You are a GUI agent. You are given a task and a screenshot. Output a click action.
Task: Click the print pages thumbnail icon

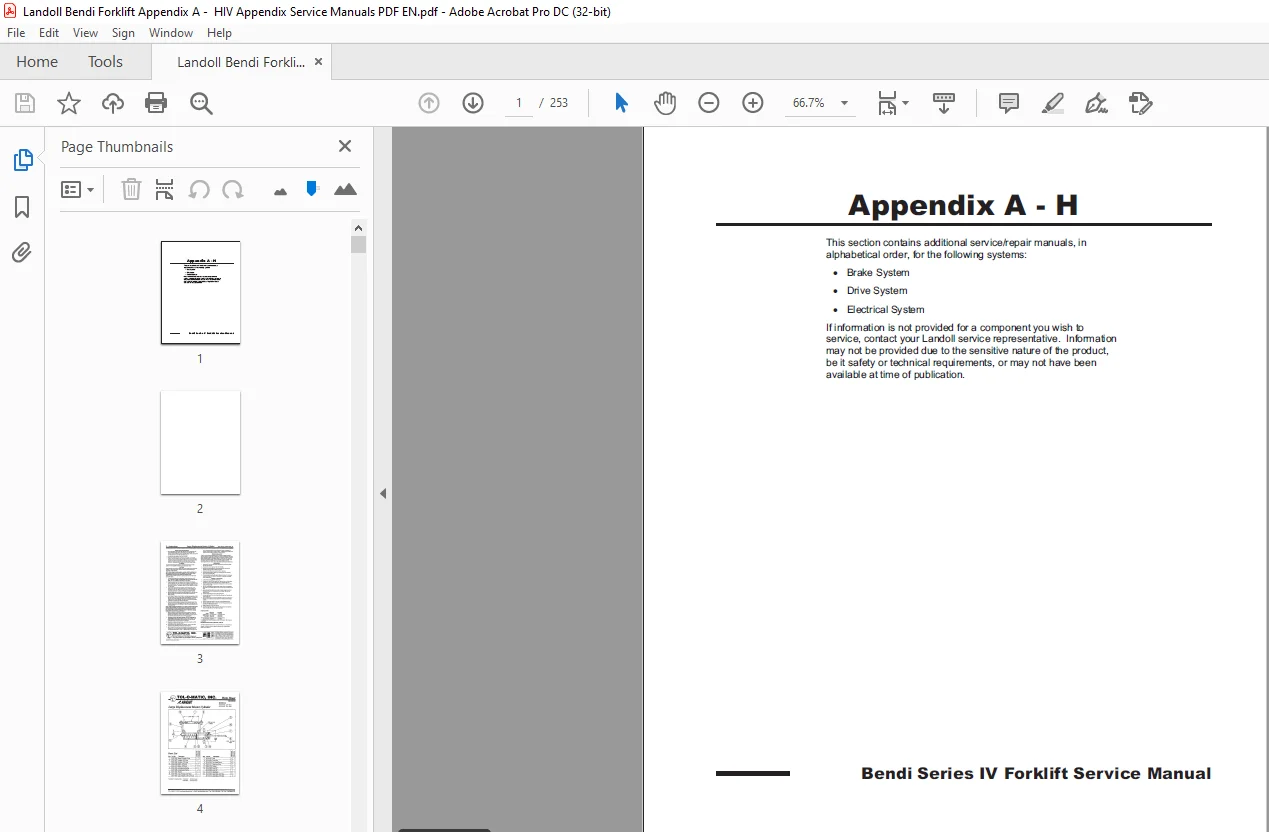point(165,189)
